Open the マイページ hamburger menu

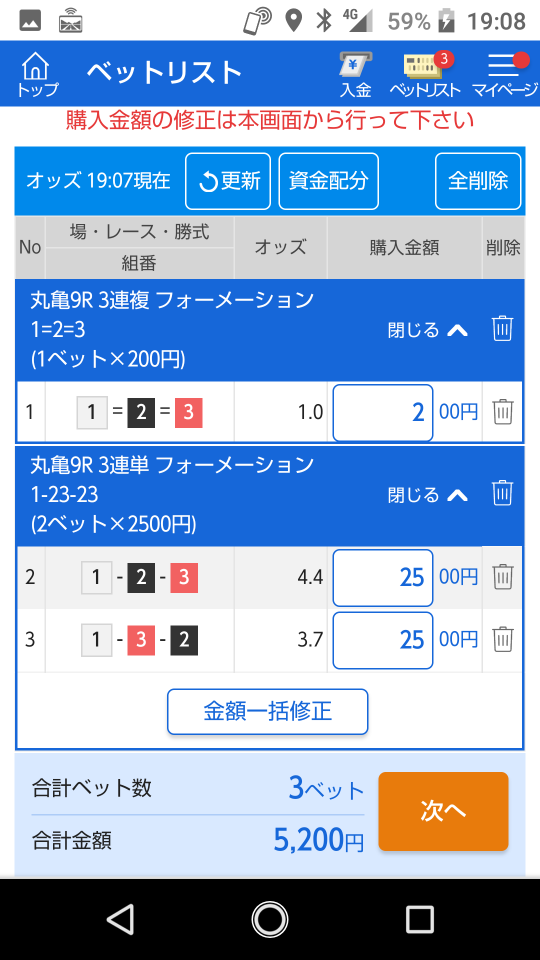(x=504, y=75)
